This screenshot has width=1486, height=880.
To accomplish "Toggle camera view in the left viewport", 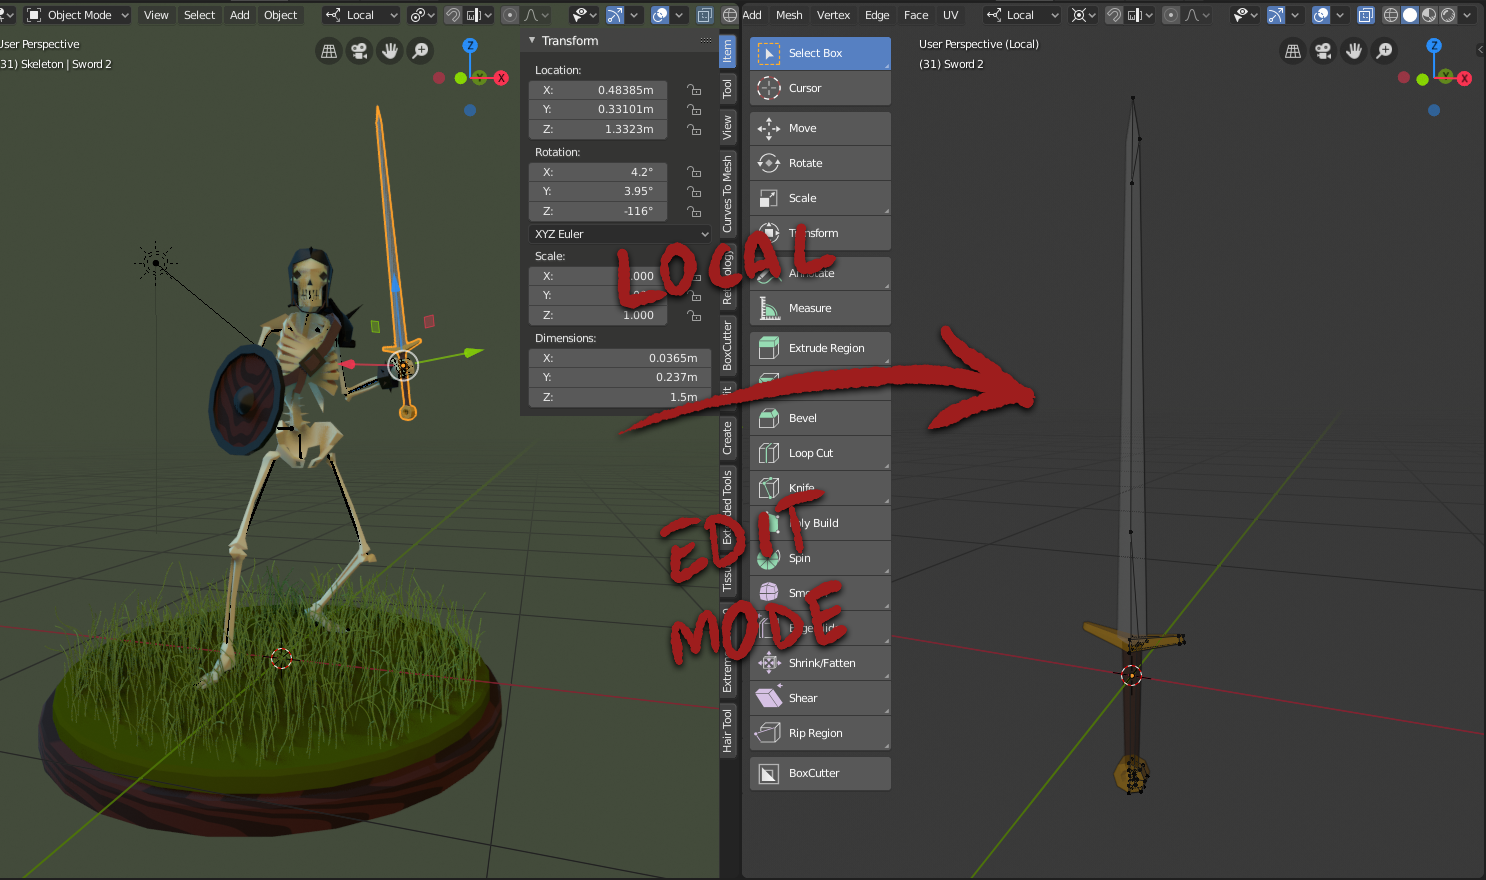I will coord(359,51).
